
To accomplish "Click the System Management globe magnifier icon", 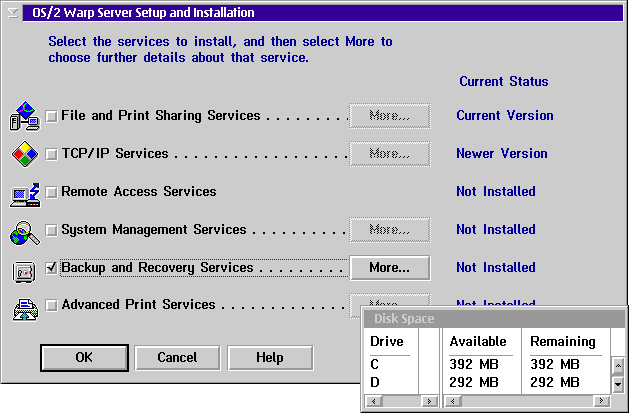I will click(x=25, y=233).
